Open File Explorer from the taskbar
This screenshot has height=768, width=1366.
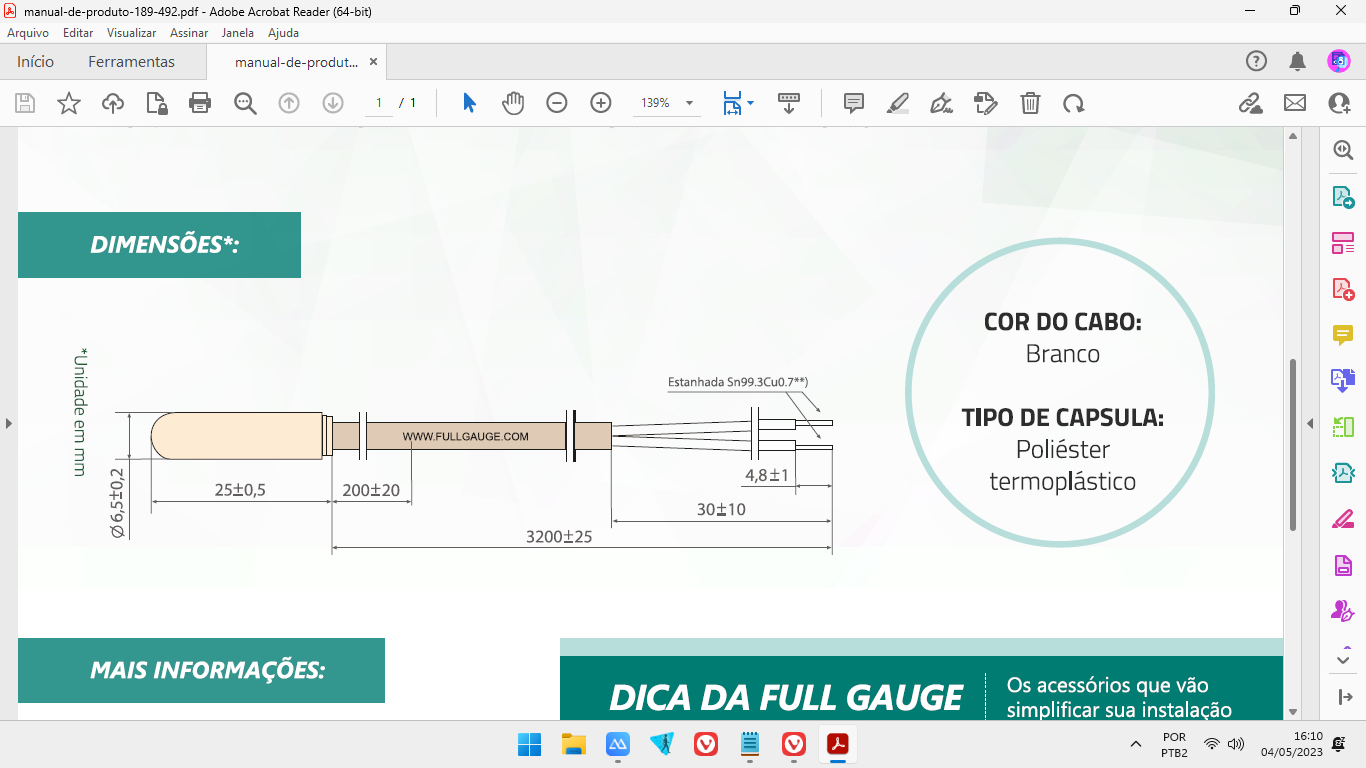click(x=573, y=744)
